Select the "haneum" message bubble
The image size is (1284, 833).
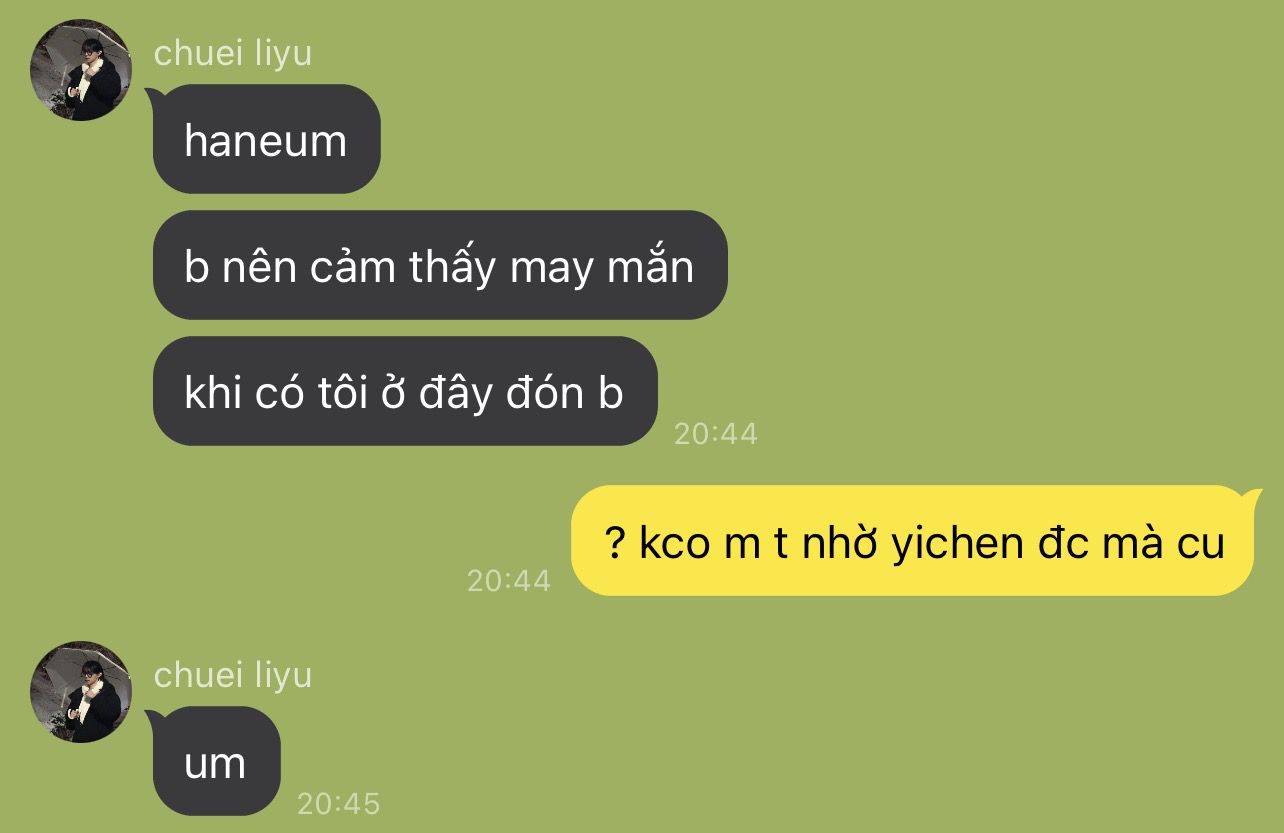pyautogui.click(x=266, y=139)
